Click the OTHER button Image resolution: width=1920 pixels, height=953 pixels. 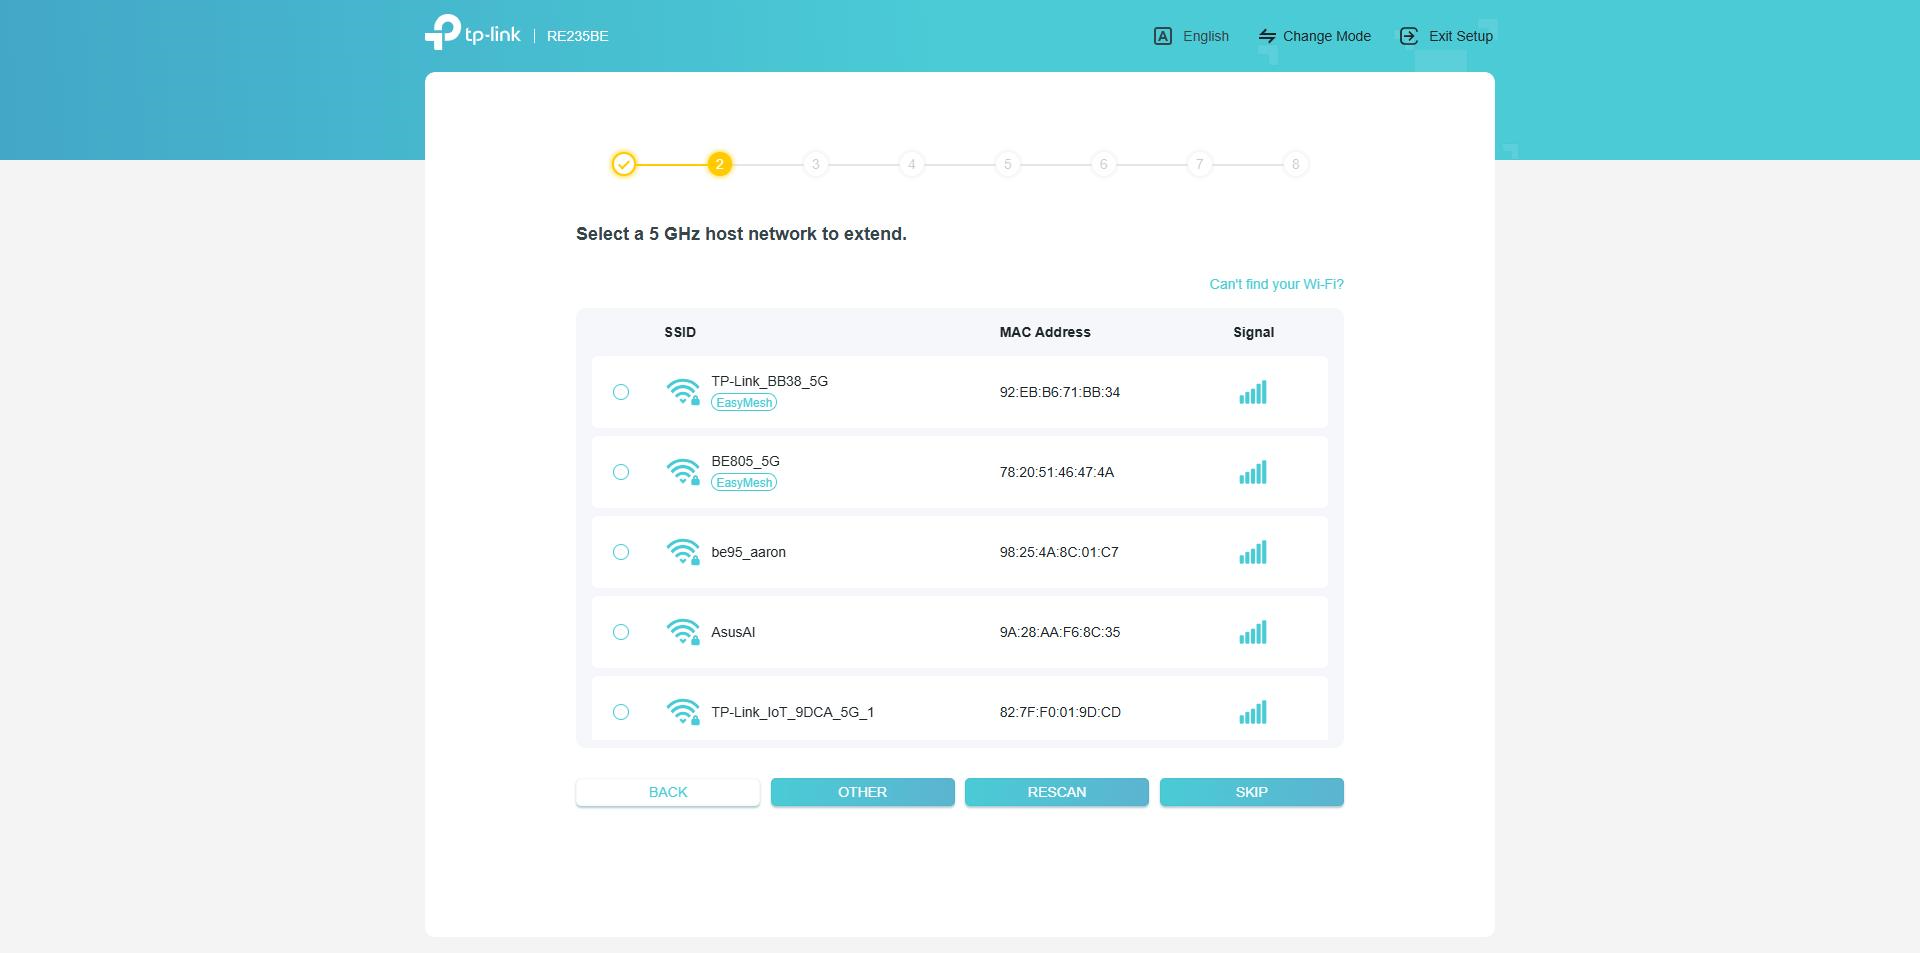[x=862, y=792]
